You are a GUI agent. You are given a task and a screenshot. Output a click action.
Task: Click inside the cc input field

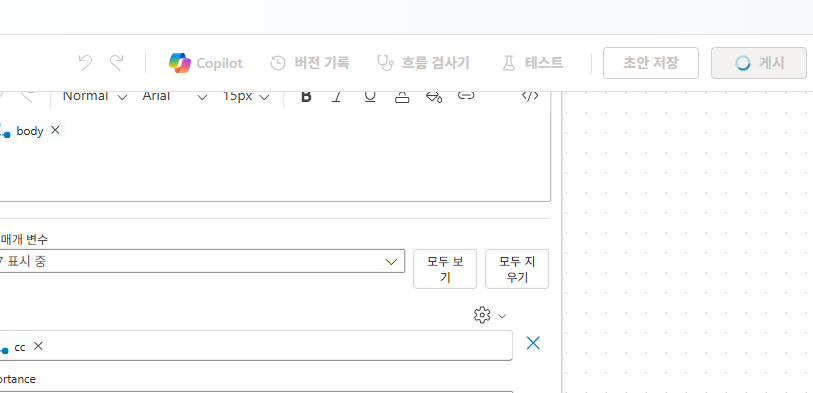pyautogui.click(x=256, y=345)
